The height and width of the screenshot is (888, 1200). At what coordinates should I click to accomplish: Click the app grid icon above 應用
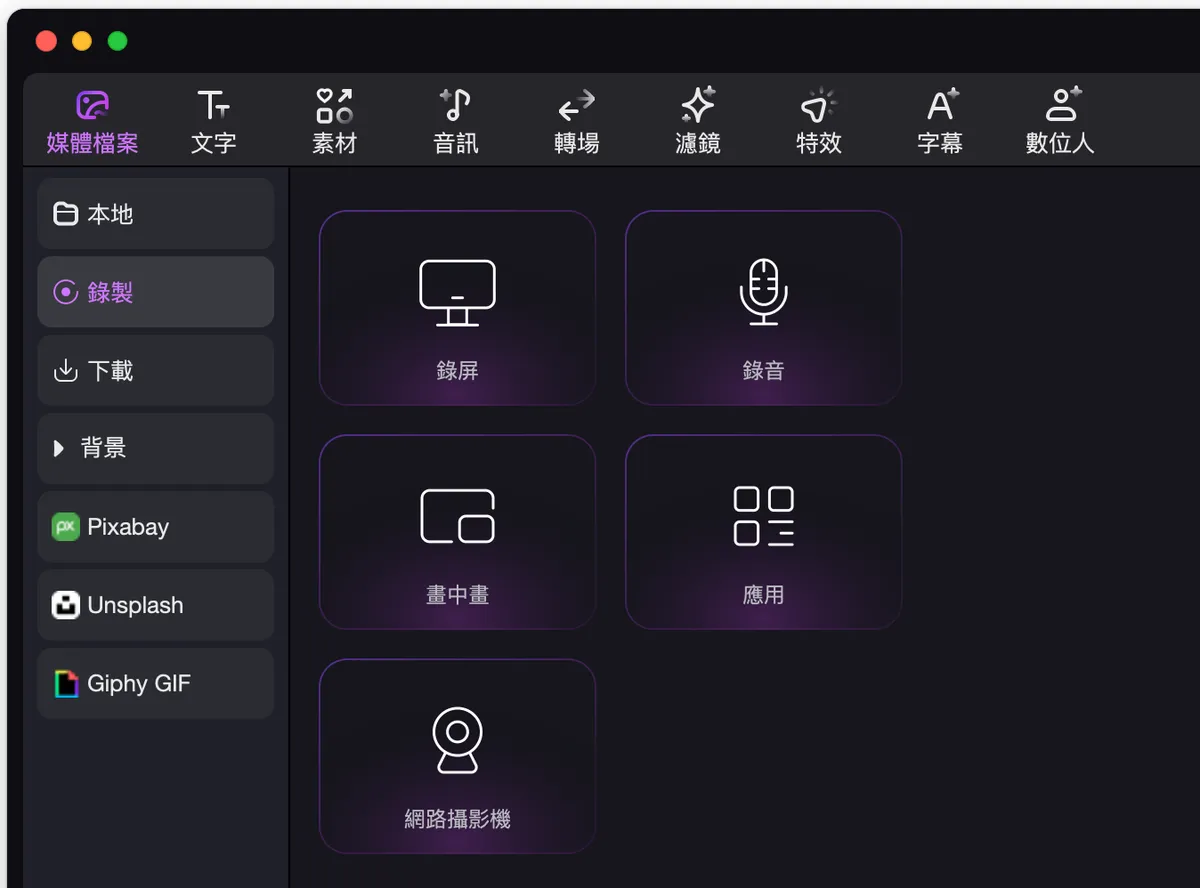(x=764, y=516)
